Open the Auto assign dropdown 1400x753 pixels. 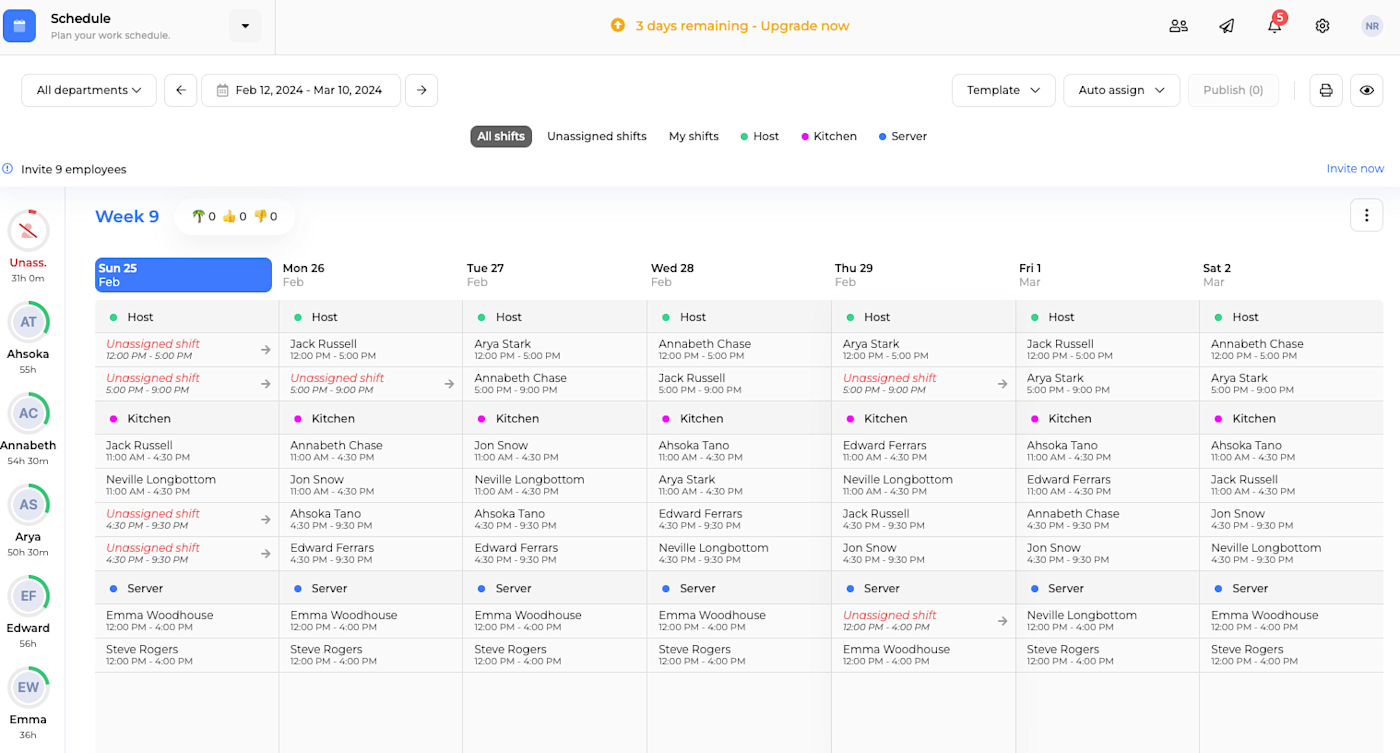coord(1121,90)
